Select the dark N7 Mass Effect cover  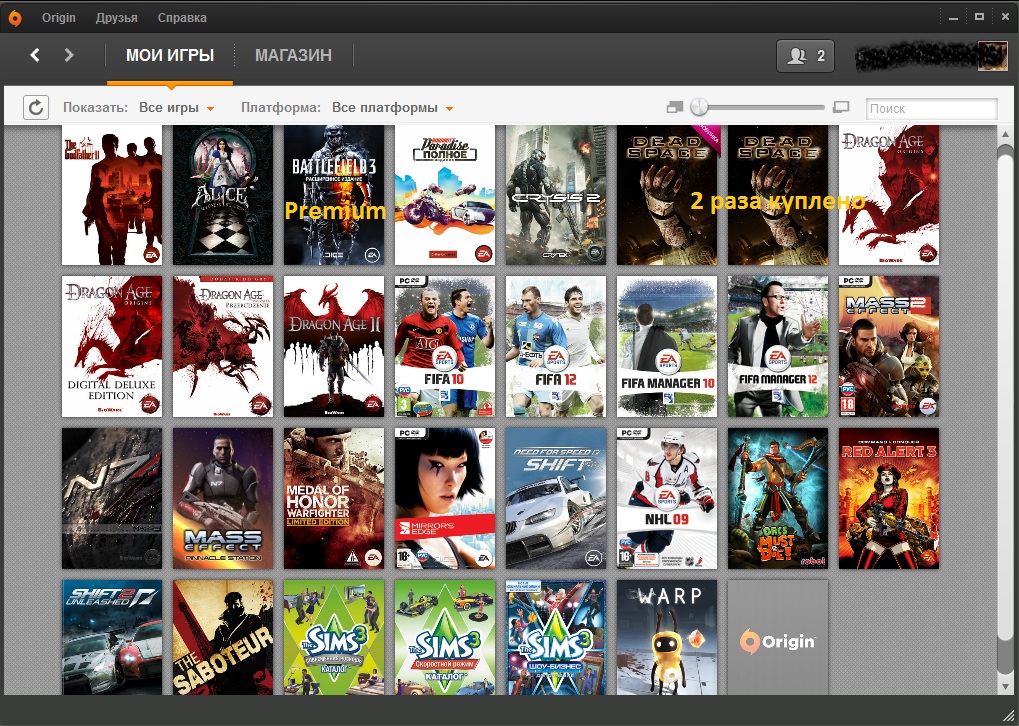112,499
